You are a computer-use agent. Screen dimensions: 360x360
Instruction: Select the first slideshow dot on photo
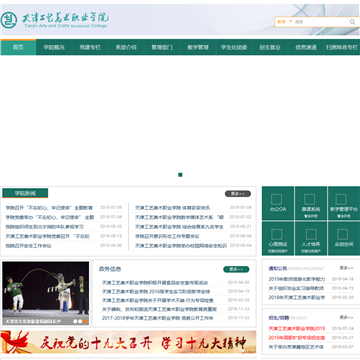click(x=75, y=321)
